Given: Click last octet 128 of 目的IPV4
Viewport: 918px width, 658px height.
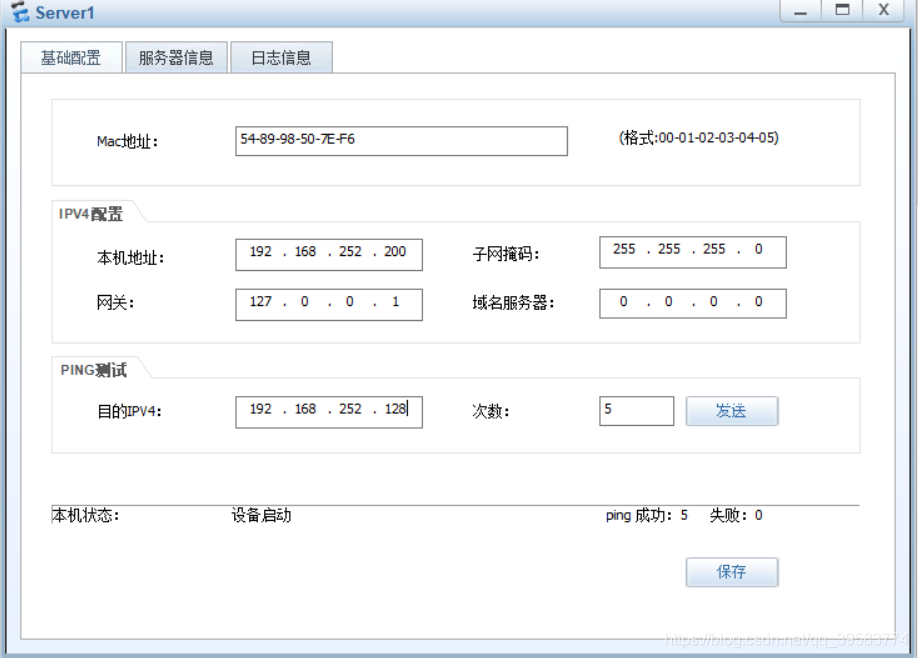Looking at the screenshot, I should click(x=395, y=410).
